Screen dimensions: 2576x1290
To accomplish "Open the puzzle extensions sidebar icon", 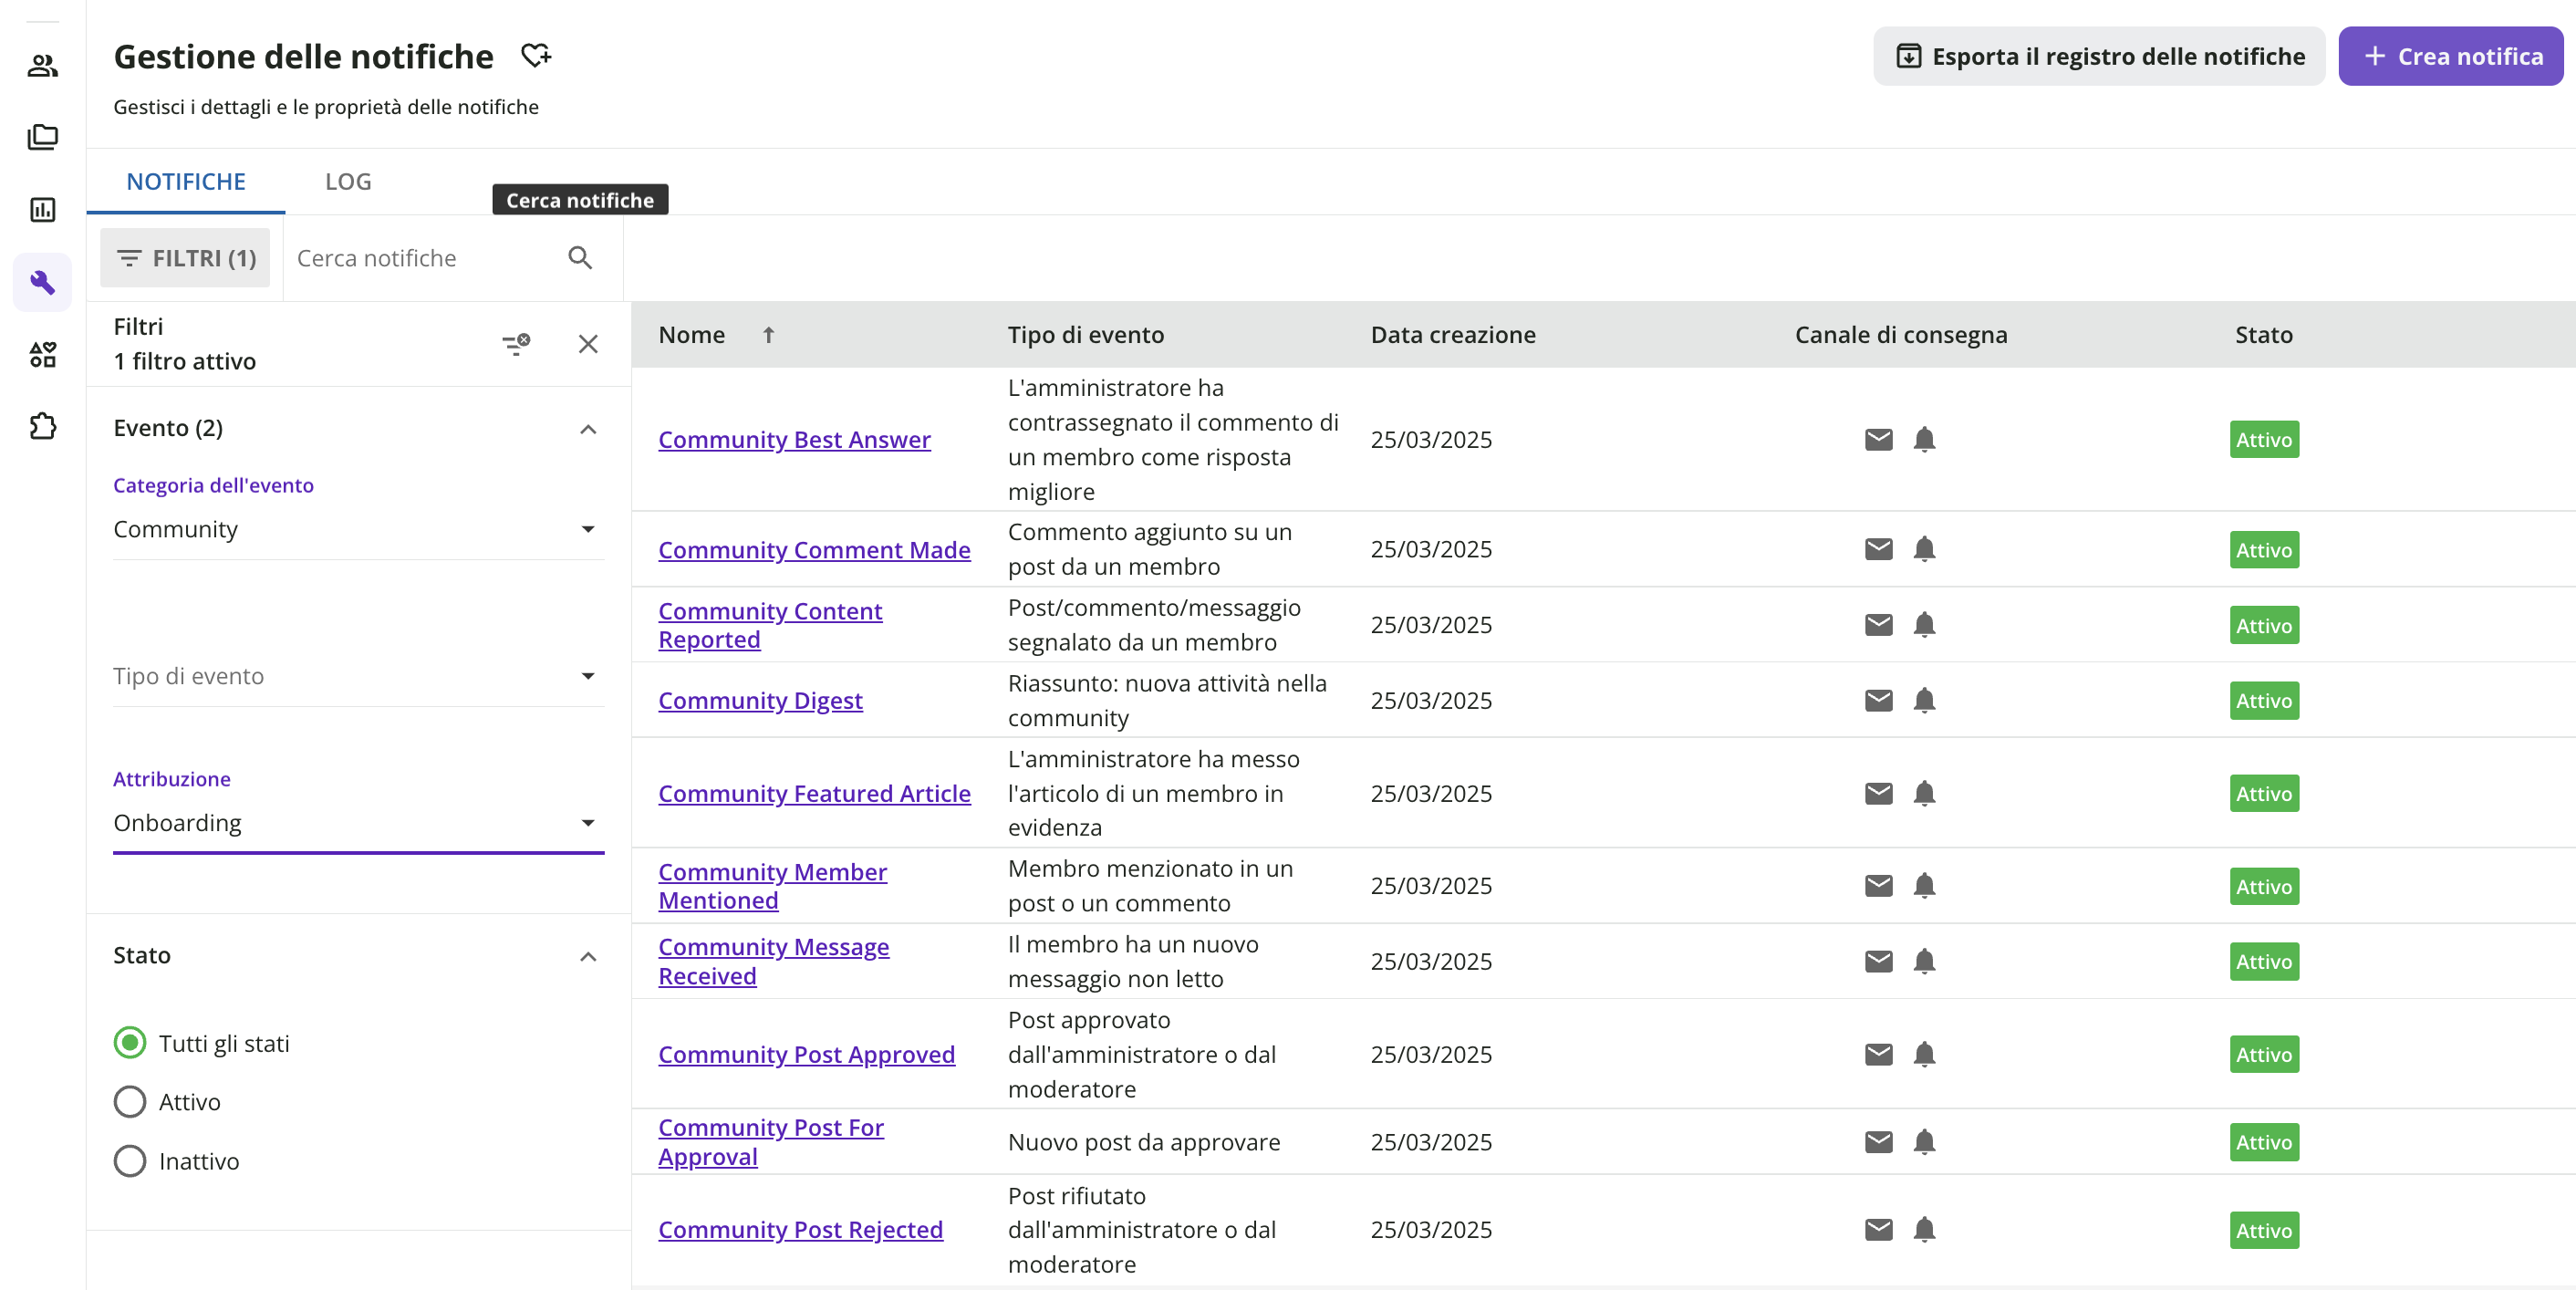I will (x=42, y=426).
